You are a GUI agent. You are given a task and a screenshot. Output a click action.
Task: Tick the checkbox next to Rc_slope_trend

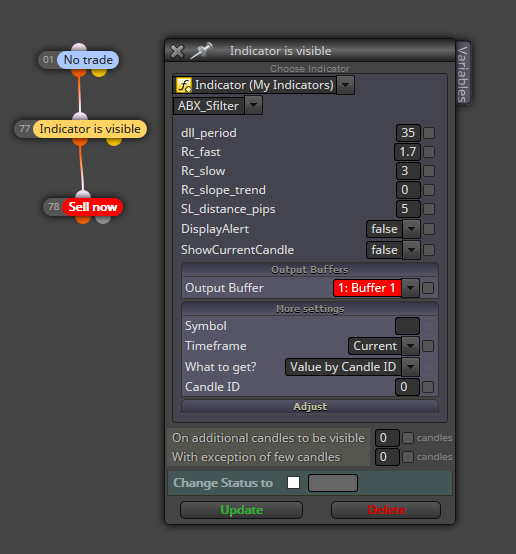[429, 190]
